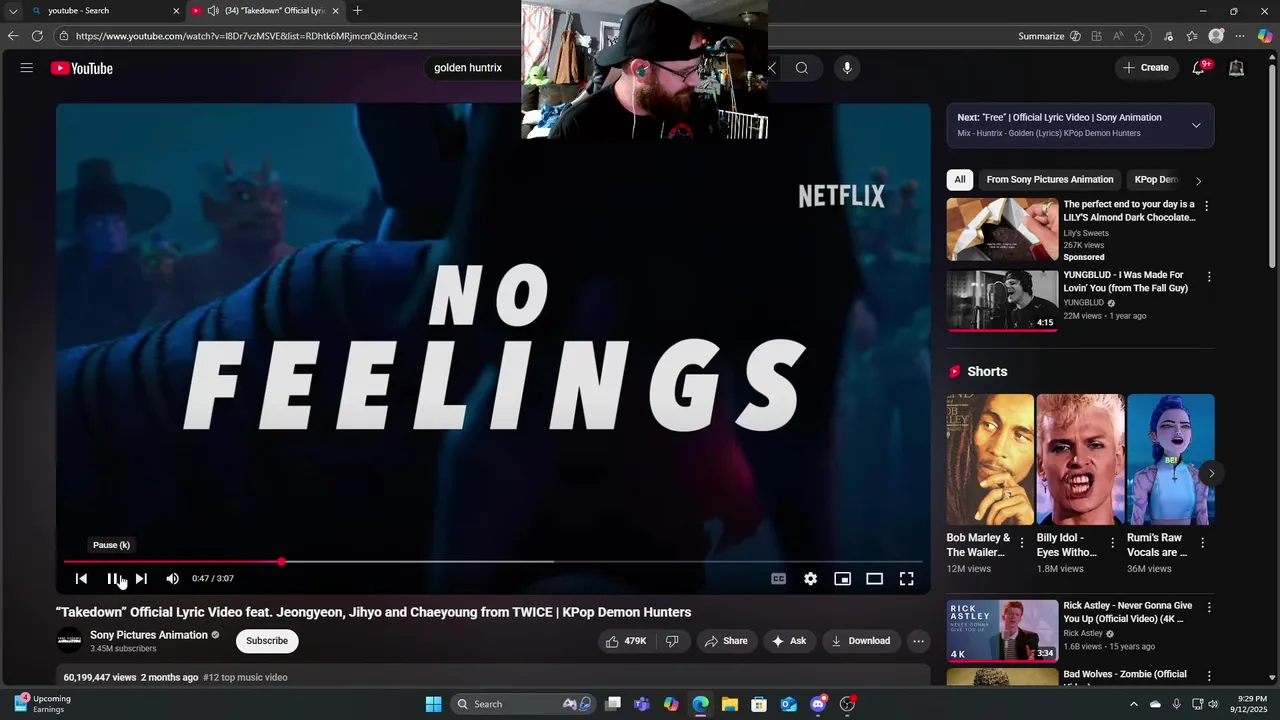Open Edge Copilot icon
Screen dimensions: 1280x720
click(x=1264, y=36)
